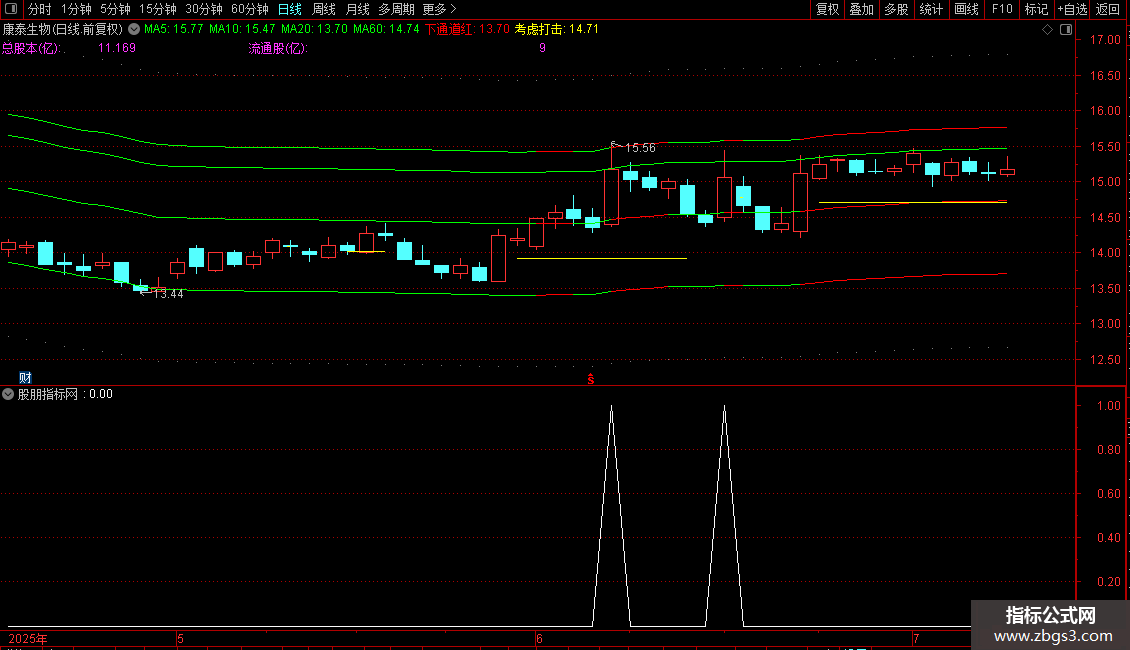Image resolution: width=1130 pixels, height=650 pixels.
Task: Switch to the 1分钟 chart
Action: click(76, 9)
